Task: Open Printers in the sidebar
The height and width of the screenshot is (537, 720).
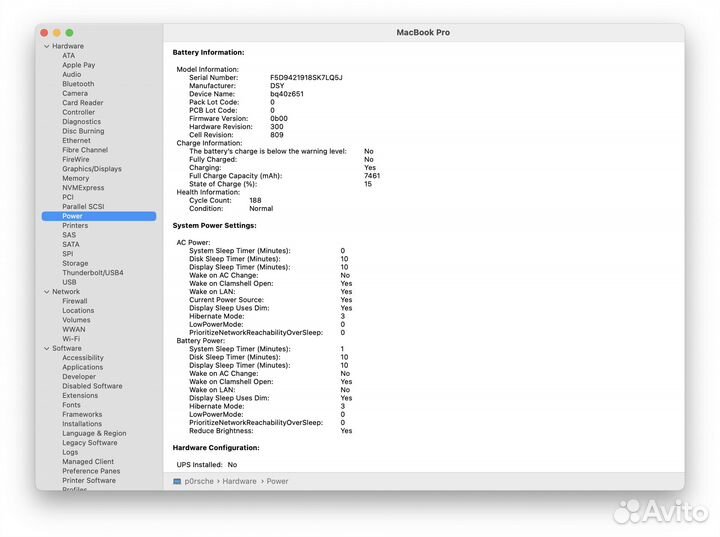Action: (75, 226)
